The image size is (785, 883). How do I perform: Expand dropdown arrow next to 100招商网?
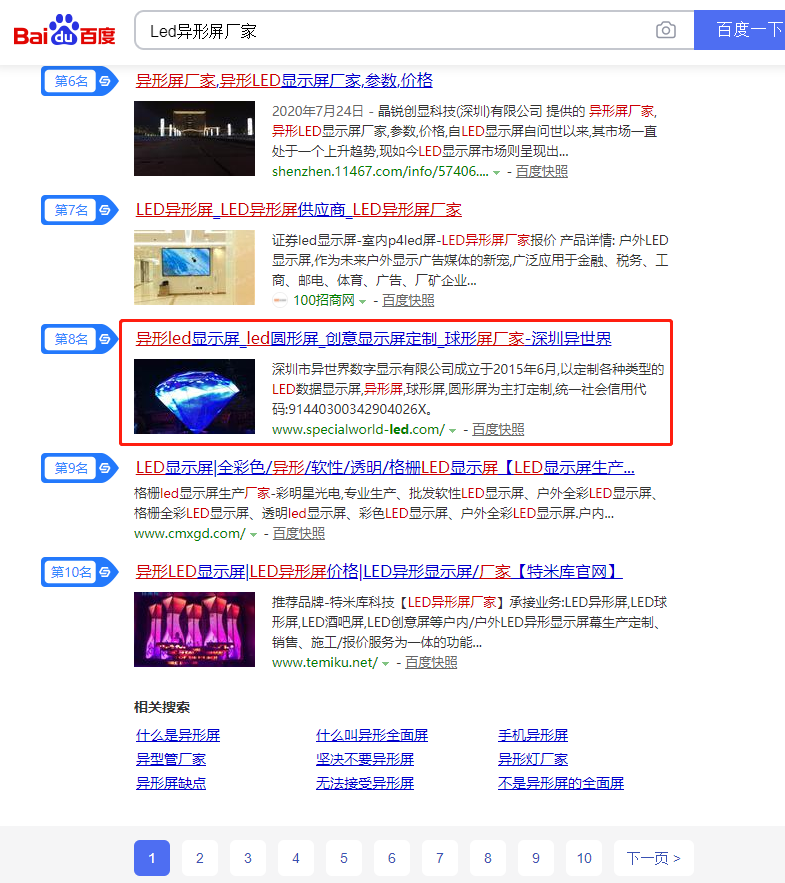362,302
